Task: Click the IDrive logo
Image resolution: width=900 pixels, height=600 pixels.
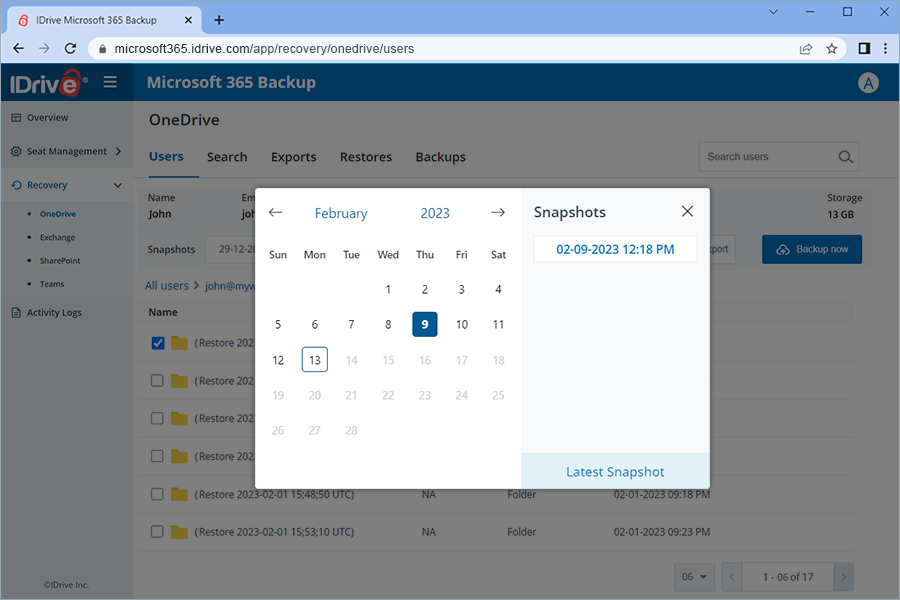Action: pyautogui.click(x=48, y=83)
